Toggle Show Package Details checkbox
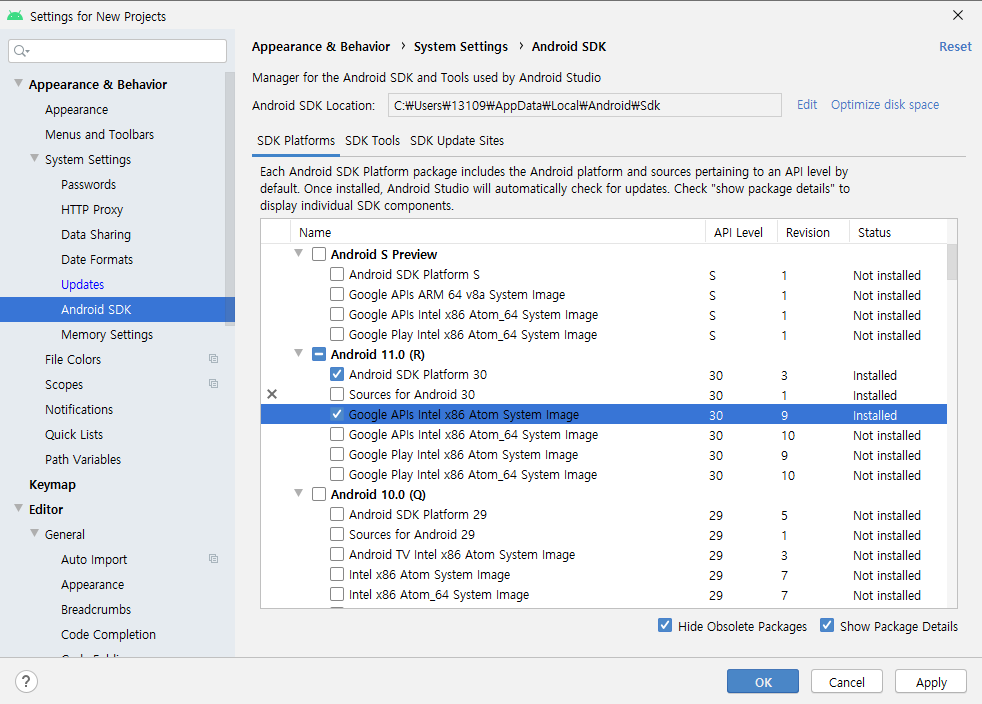Viewport: 982px width, 704px height. (x=827, y=626)
